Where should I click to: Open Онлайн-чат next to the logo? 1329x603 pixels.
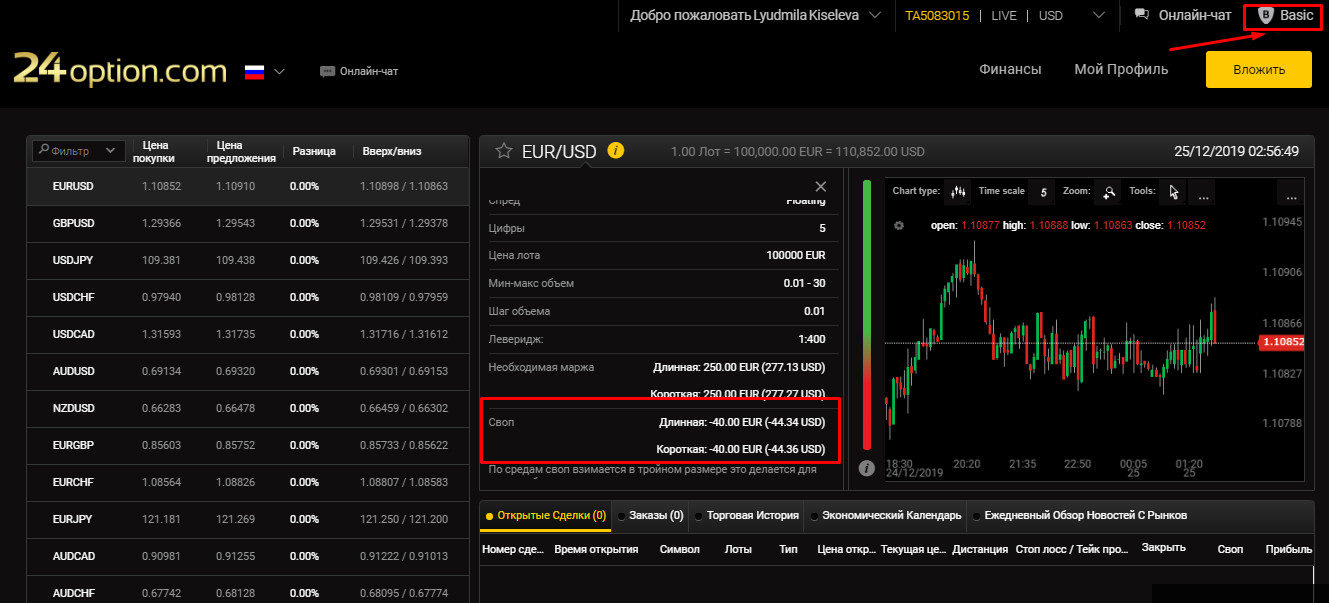359,71
